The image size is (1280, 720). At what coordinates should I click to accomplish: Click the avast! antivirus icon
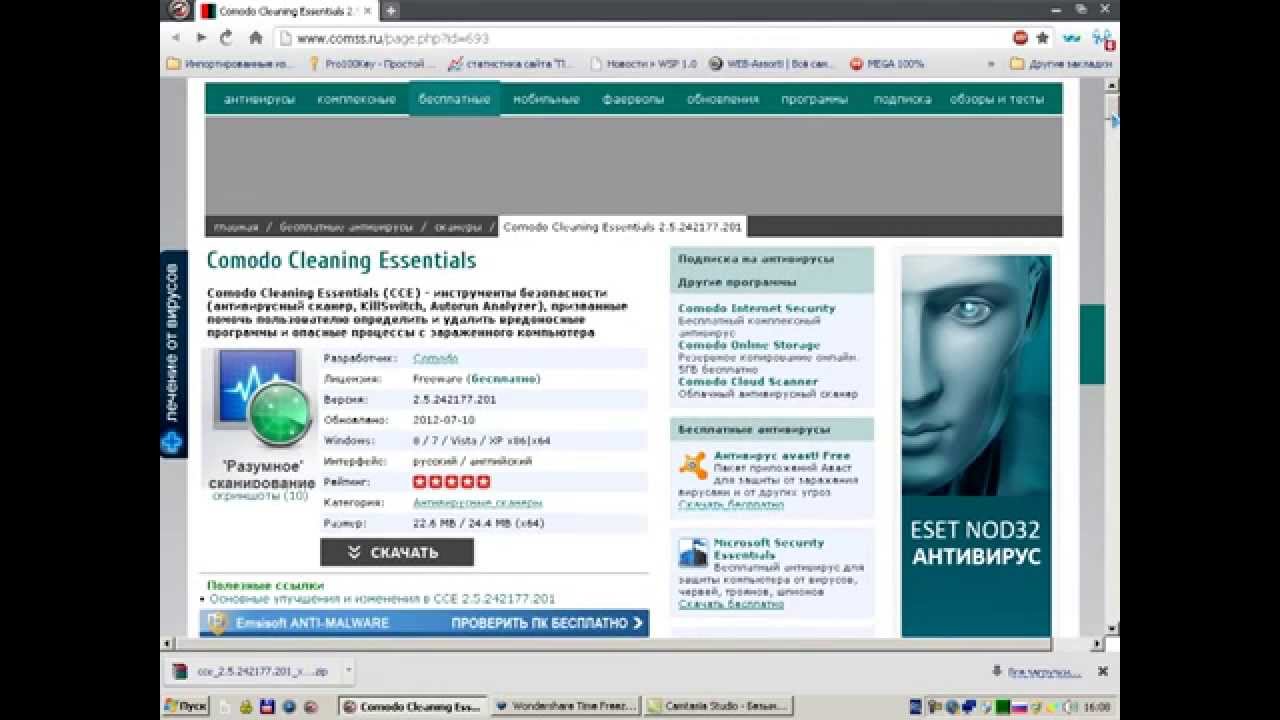pyautogui.click(x=693, y=466)
